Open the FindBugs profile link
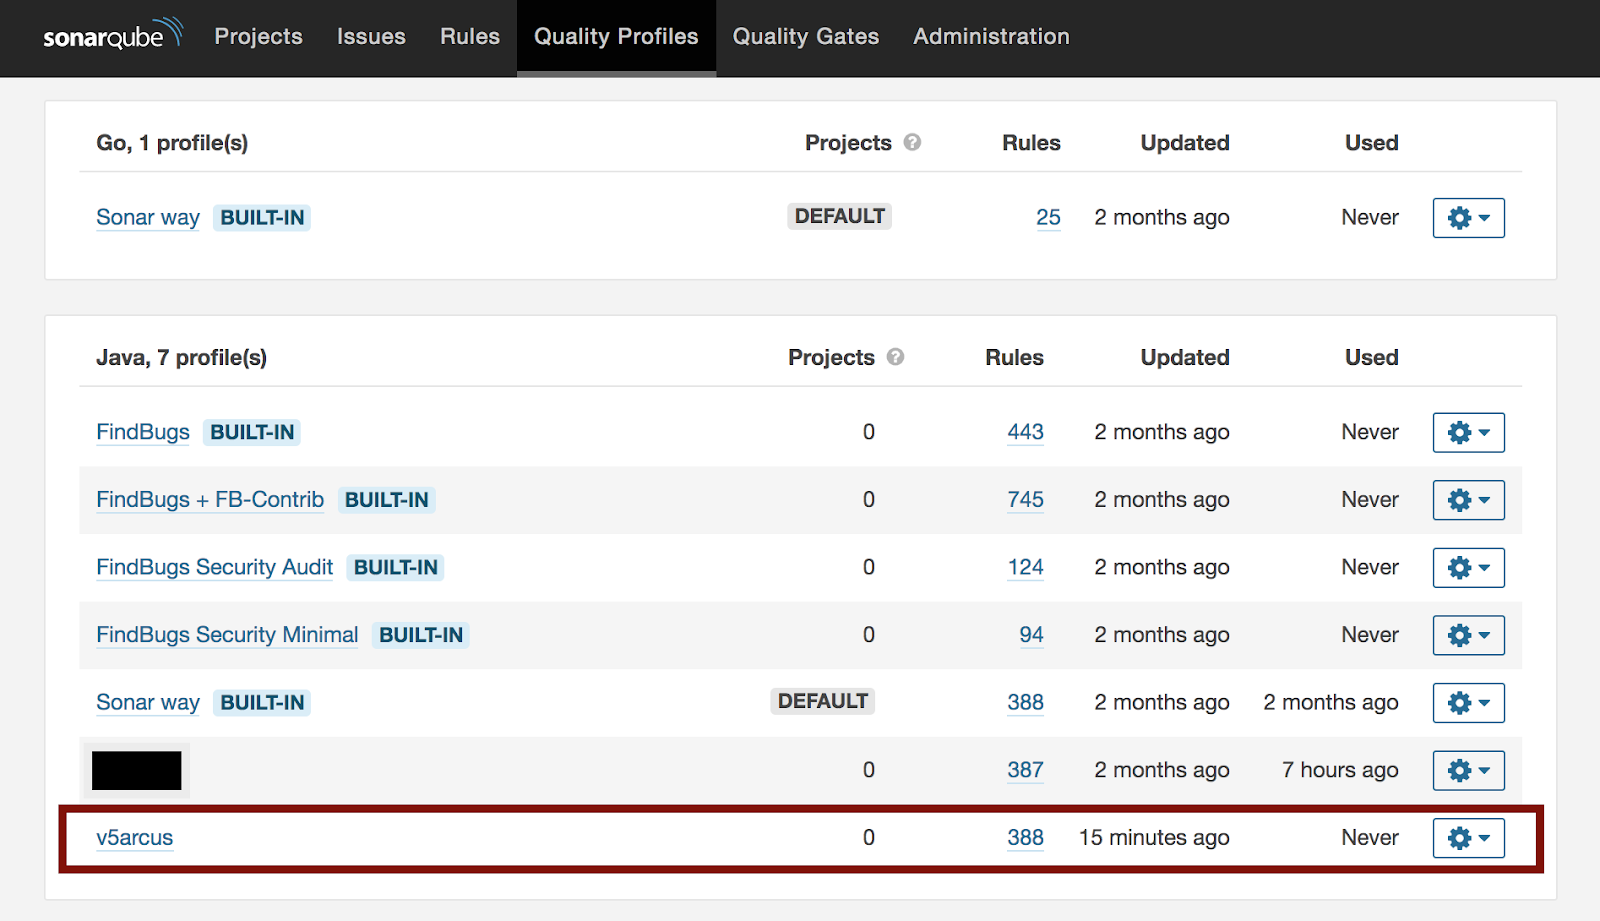 pyautogui.click(x=143, y=432)
